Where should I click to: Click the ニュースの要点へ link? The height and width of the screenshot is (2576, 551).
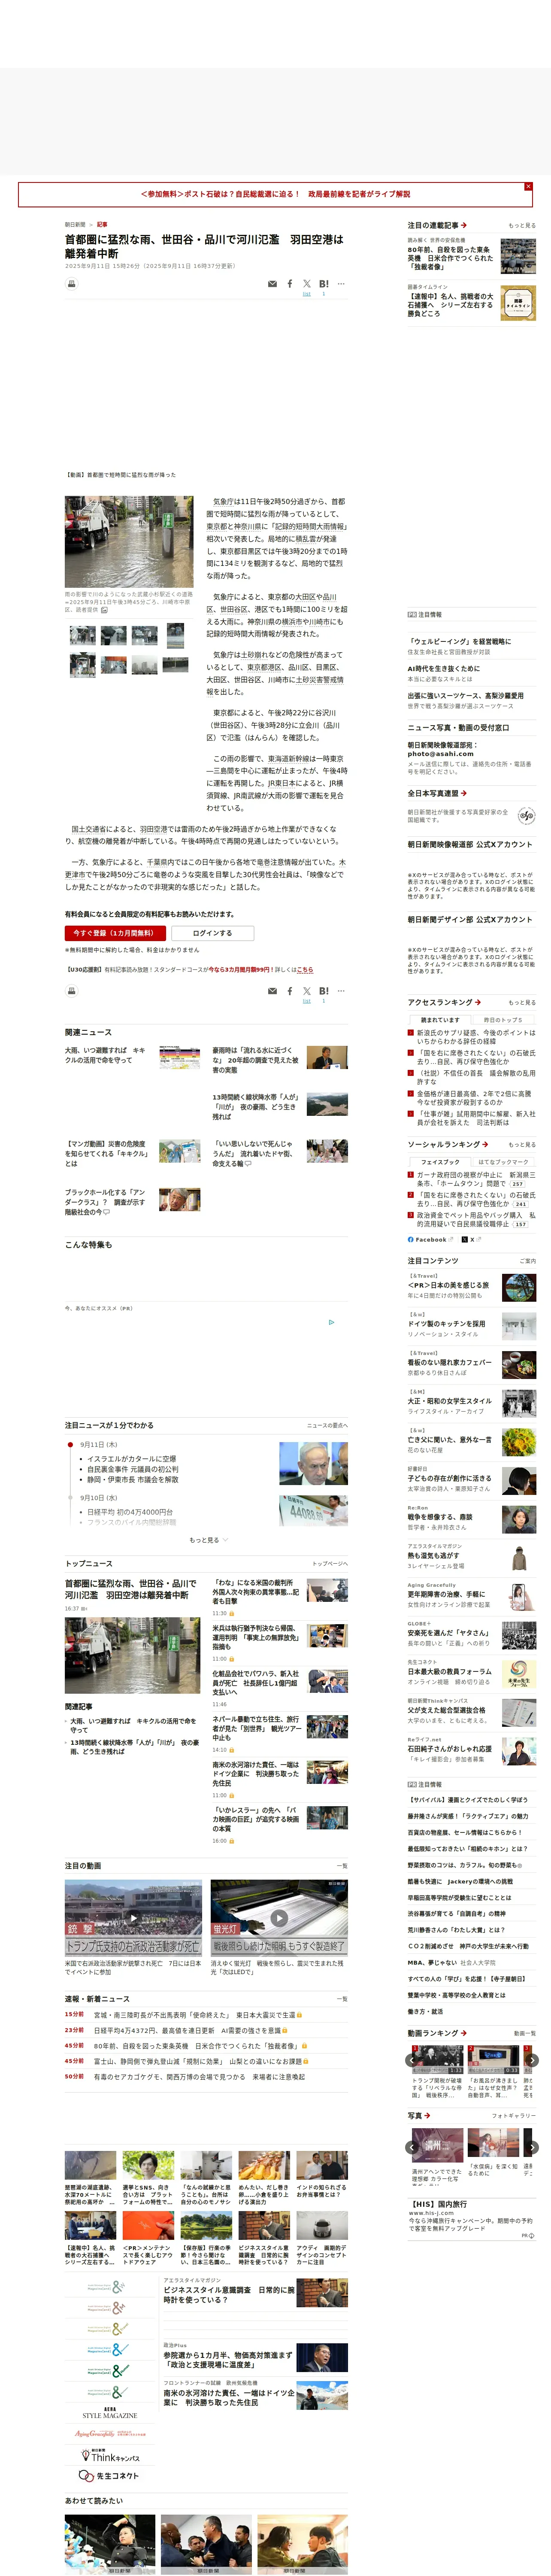pos(327,1426)
